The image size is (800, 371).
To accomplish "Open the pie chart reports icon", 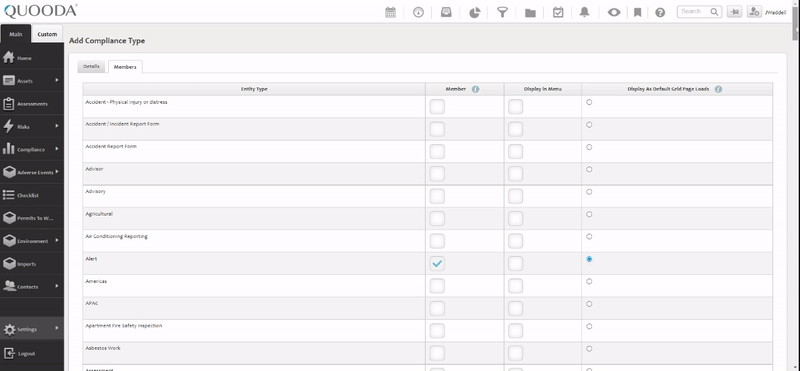I will (x=474, y=12).
